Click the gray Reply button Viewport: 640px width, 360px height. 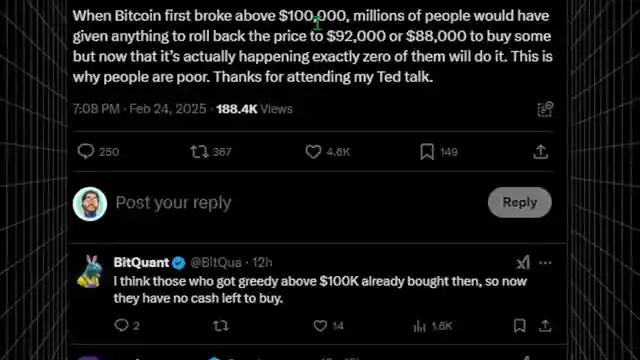pyautogui.click(x=520, y=202)
